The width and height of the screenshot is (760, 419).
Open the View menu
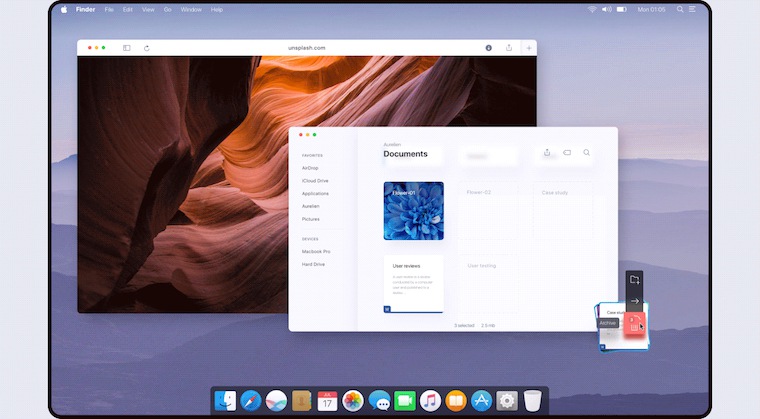pyautogui.click(x=148, y=9)
